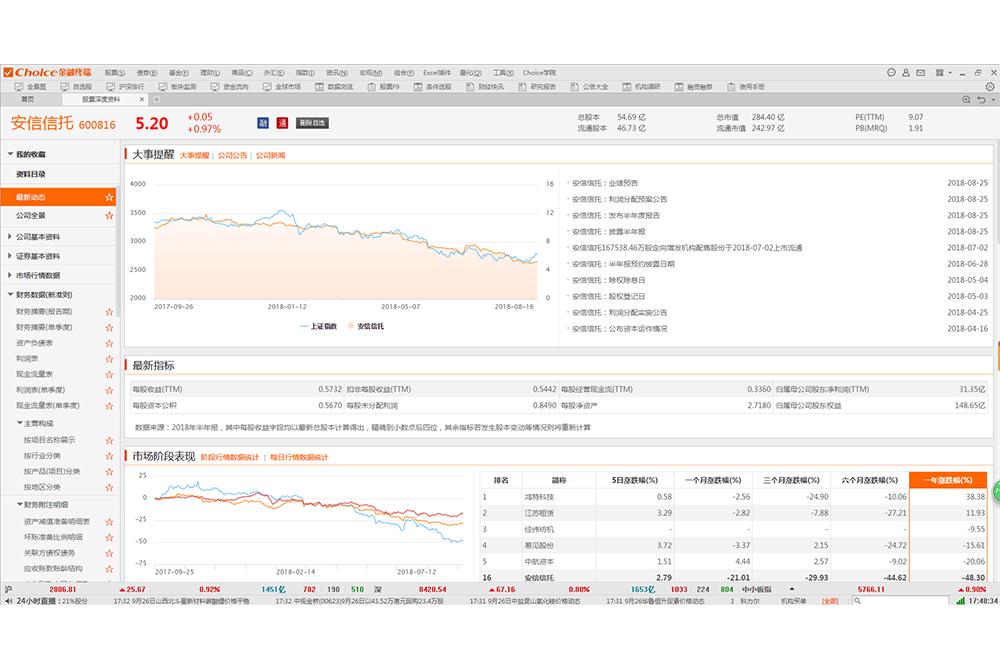The height and width of the screenshot is (666, 1000).
Task: Click the blue 融 badge next to price
Action: point(263,122)
